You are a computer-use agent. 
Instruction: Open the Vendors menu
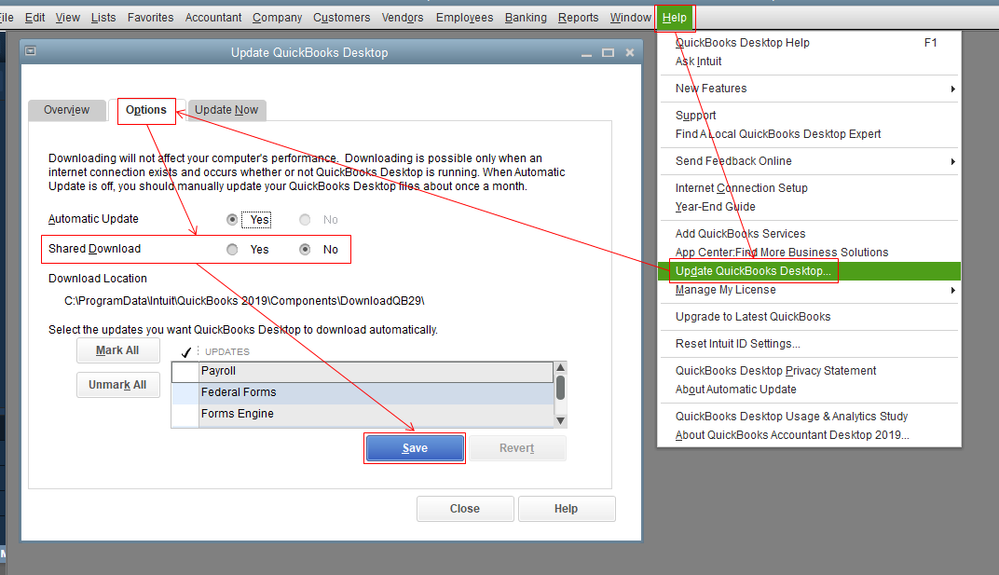pos(403,17)
